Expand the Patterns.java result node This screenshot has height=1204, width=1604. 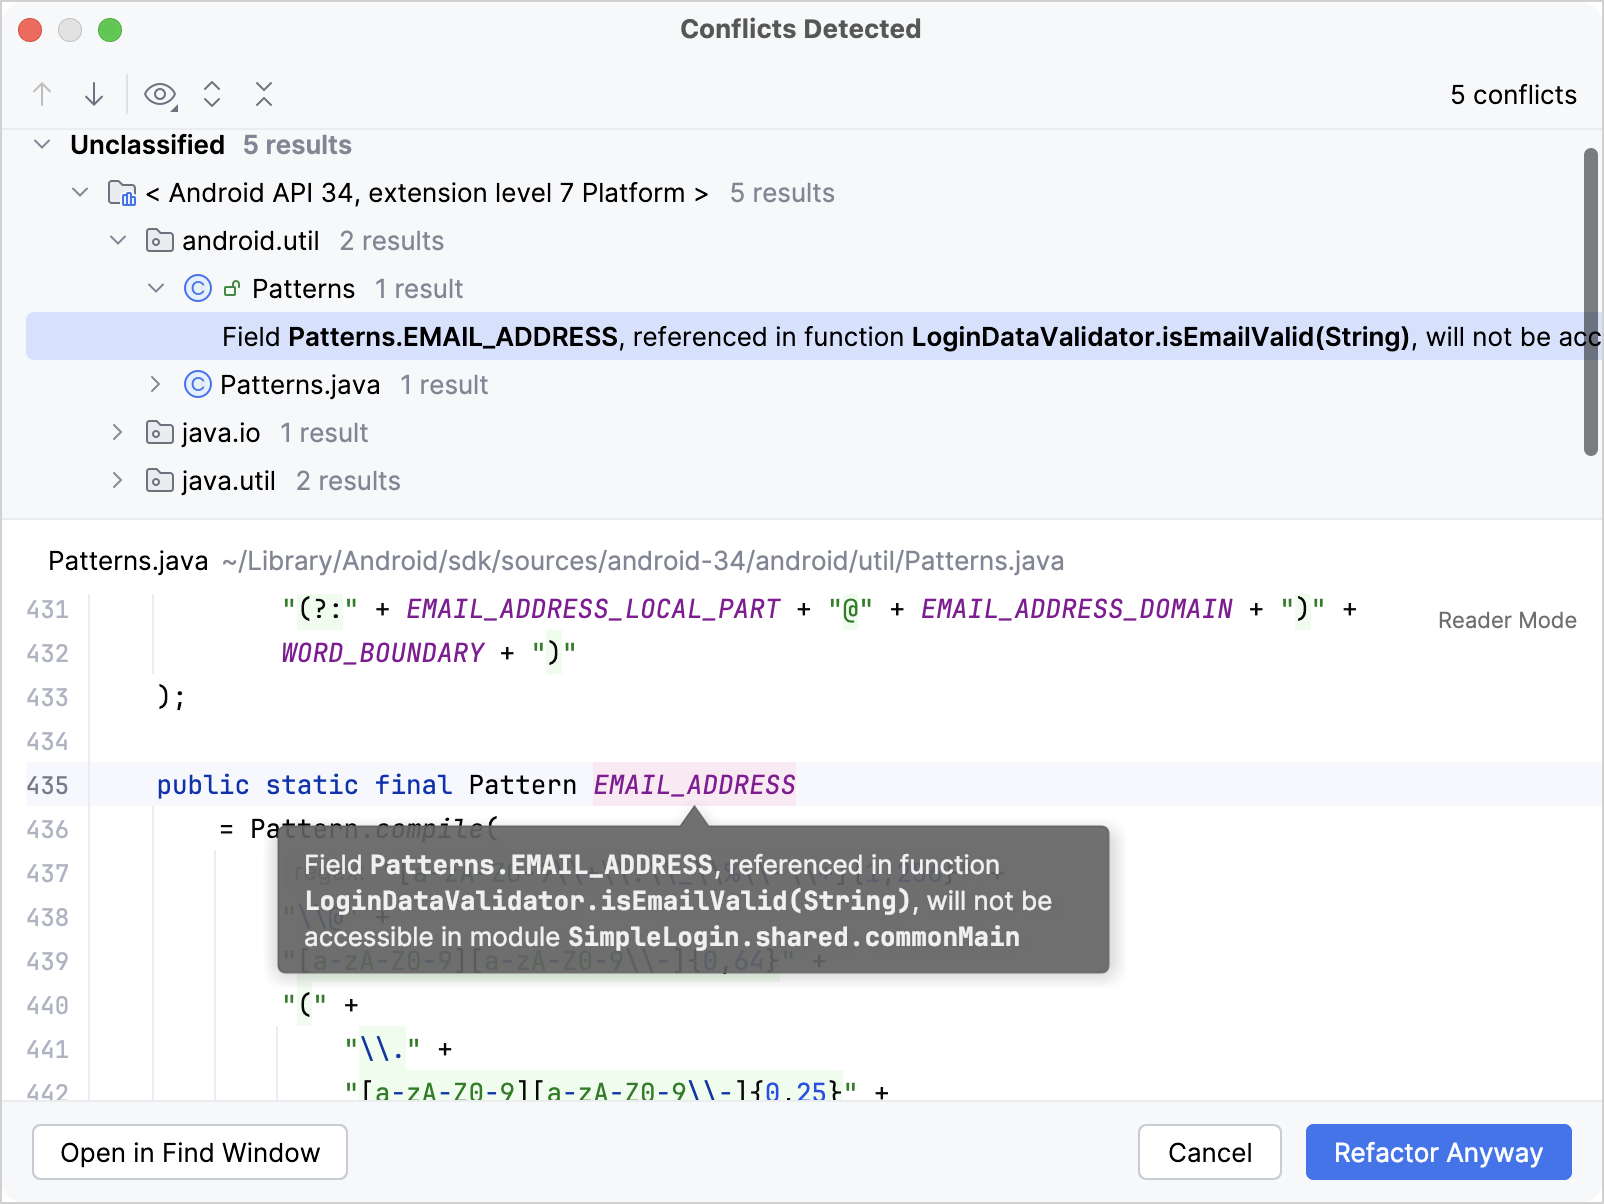coord(156,384)
